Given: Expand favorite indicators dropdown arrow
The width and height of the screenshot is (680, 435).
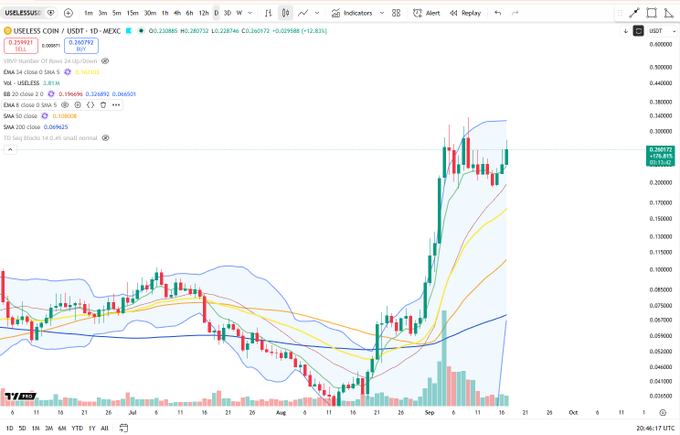Looking at the screenshot, I should pyautogui.click(x=382, y=13).
